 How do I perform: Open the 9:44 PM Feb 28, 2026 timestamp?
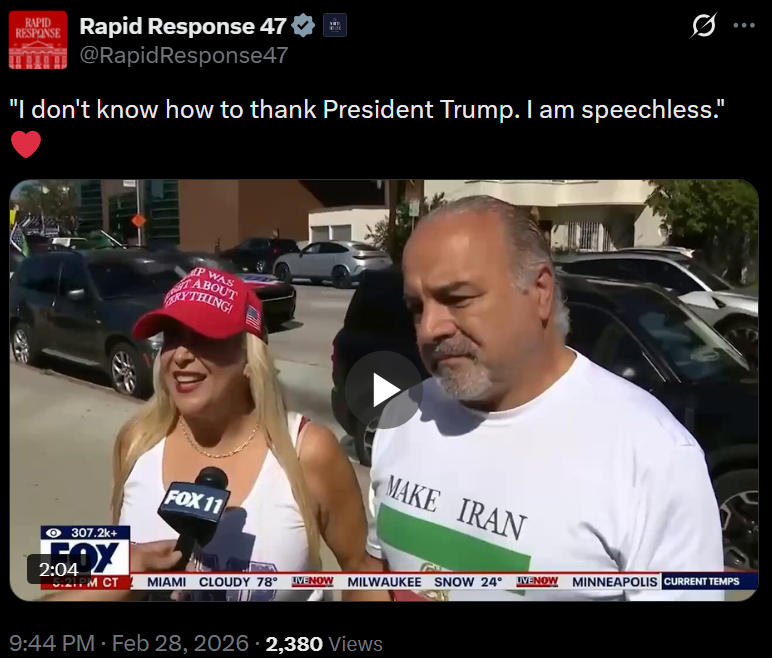129,643
